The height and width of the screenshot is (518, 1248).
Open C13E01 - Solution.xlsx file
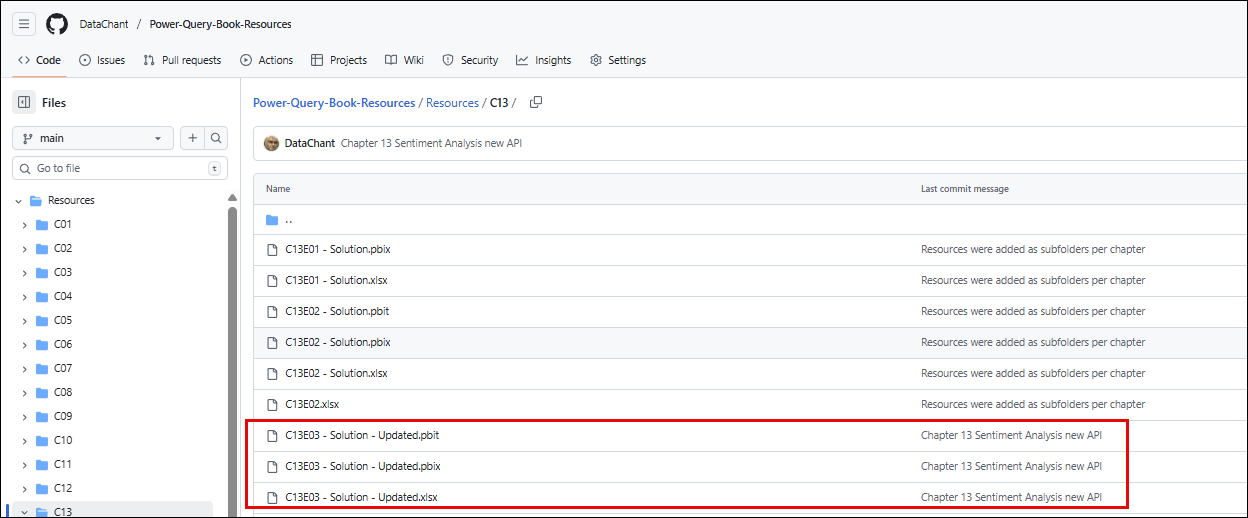[336, 280]
